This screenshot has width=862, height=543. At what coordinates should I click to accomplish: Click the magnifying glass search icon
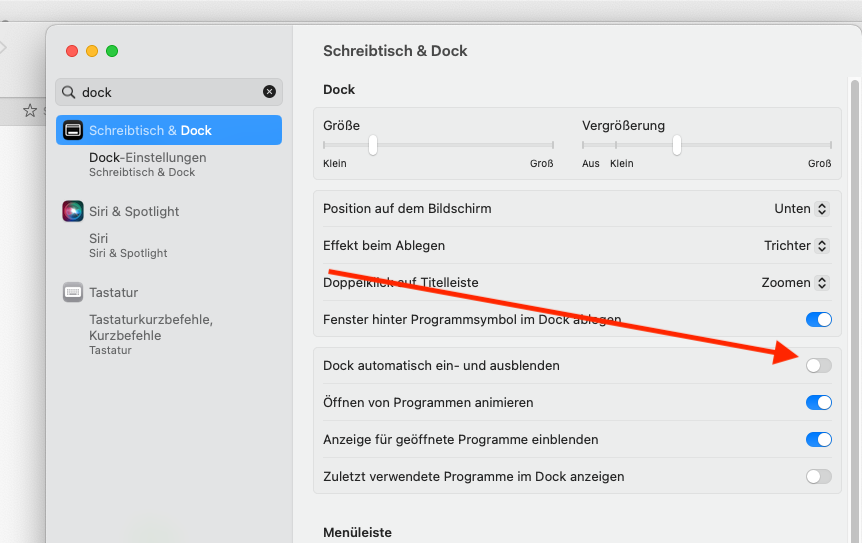pyautogui.click(x=69, y=92)
